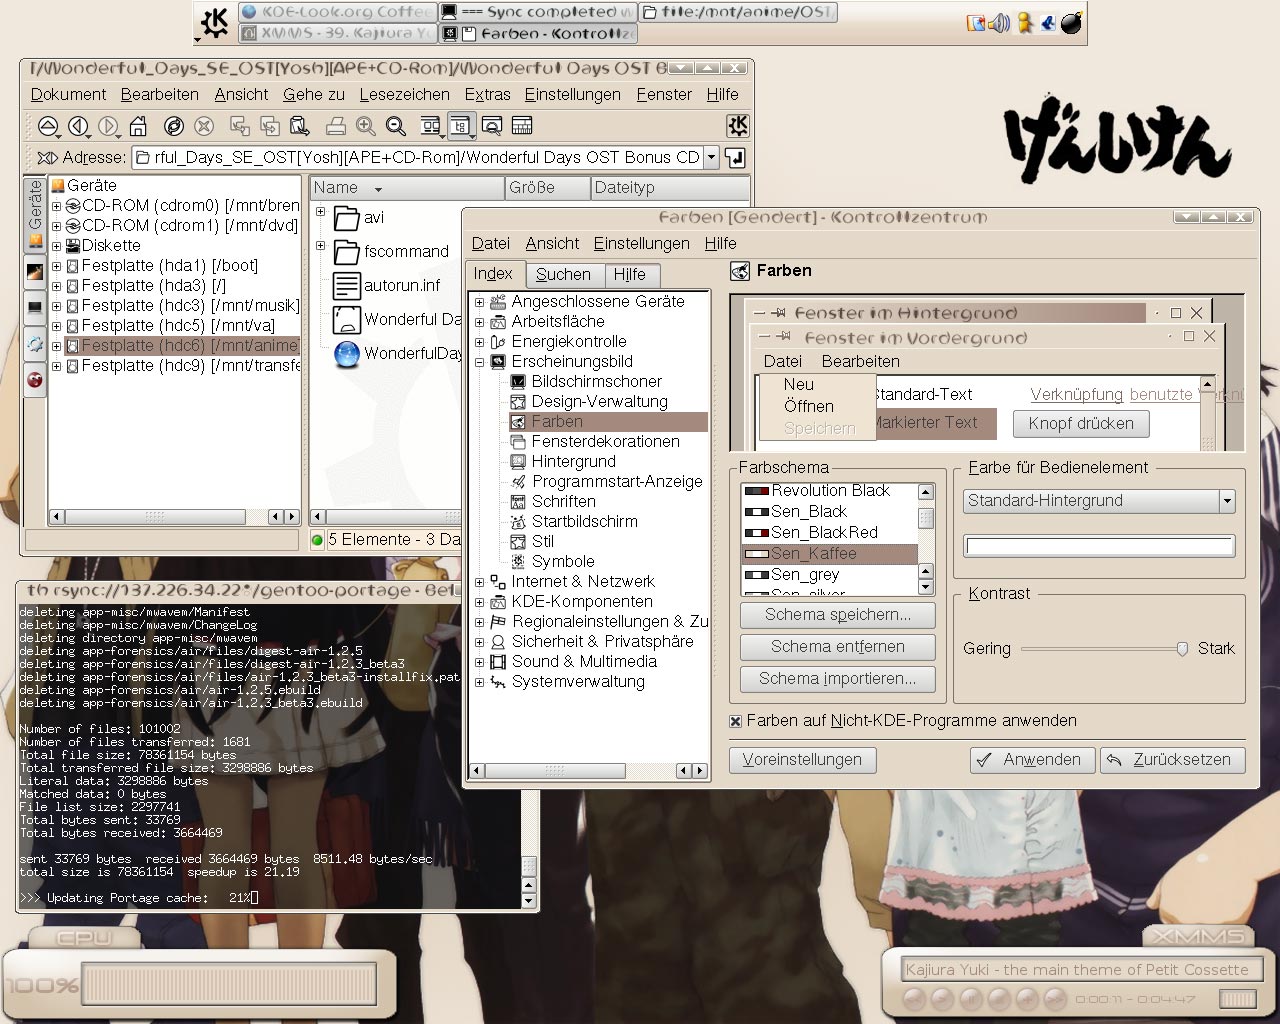Click the Schema entfernen button
The width and height of the screenshot is (1280, 1024).
838,647
